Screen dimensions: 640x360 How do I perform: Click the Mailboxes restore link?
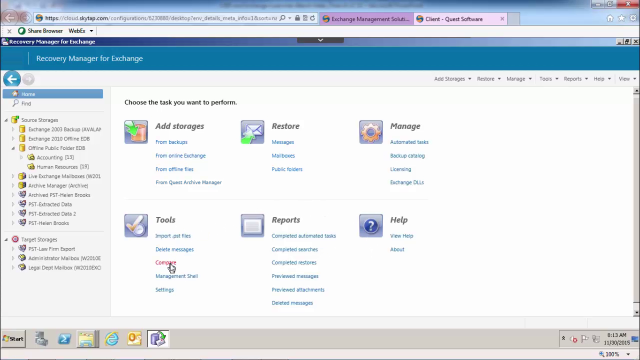coord(283,156)
